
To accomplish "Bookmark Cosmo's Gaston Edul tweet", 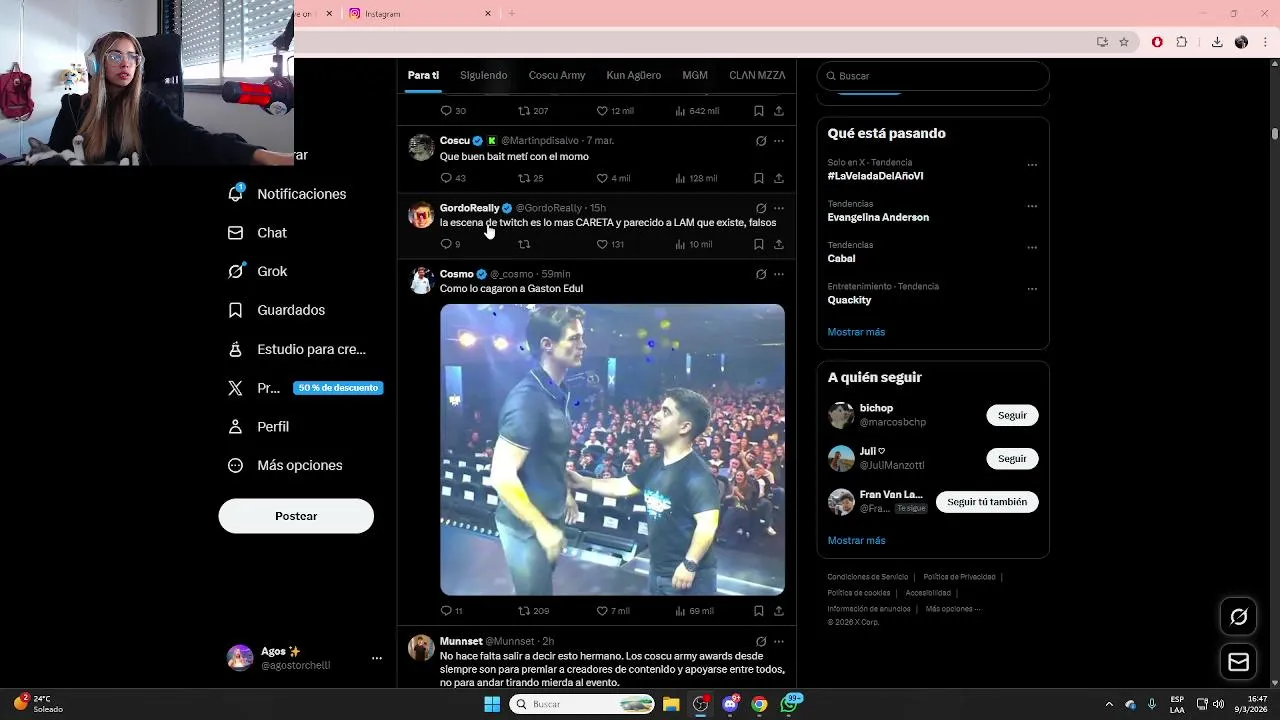I will click(759, 610).
